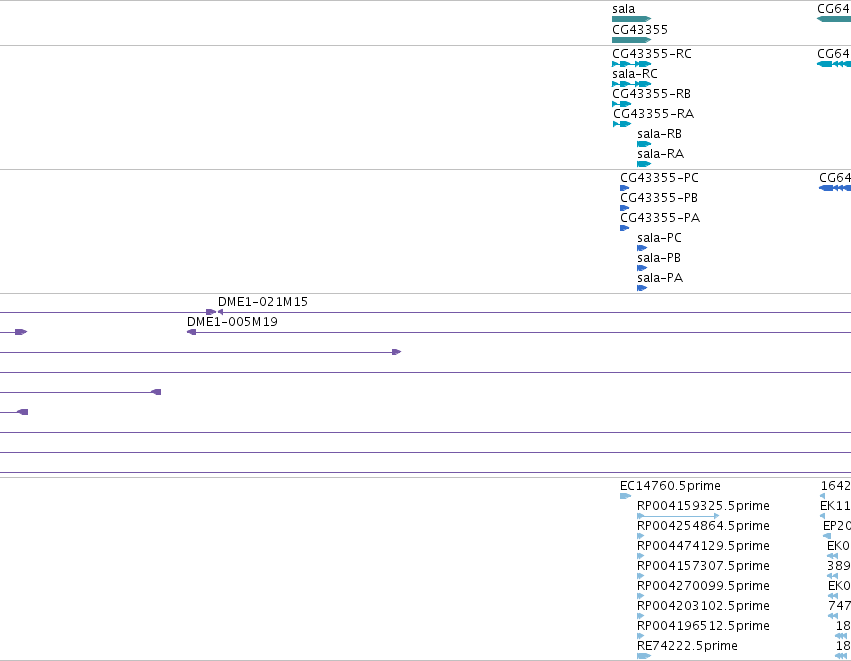Select CDS feature CG43355-PB
The image size is (851, 661).
(x=659, y=198)
